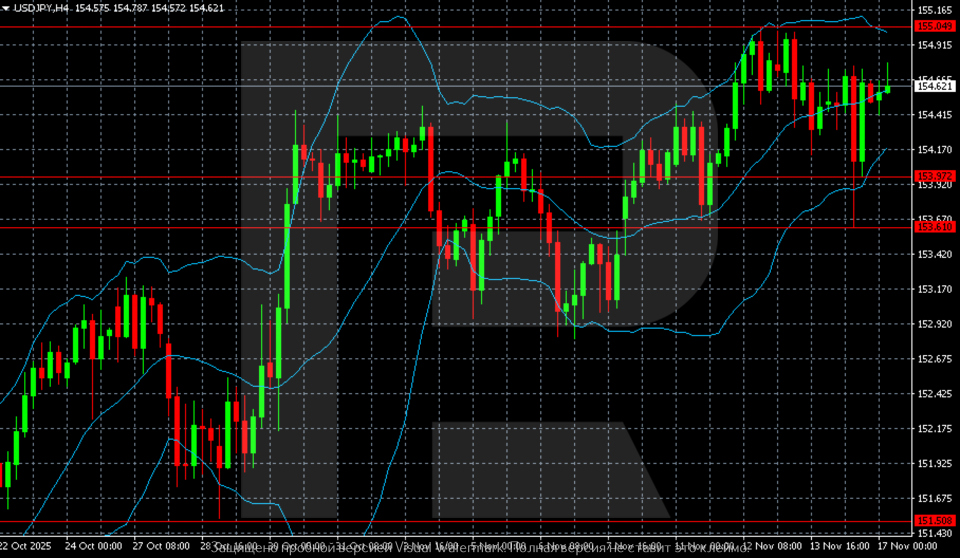Click the 151.675 price scale value
This screenshot has width=960, height=558.
[x=933, y=498]
